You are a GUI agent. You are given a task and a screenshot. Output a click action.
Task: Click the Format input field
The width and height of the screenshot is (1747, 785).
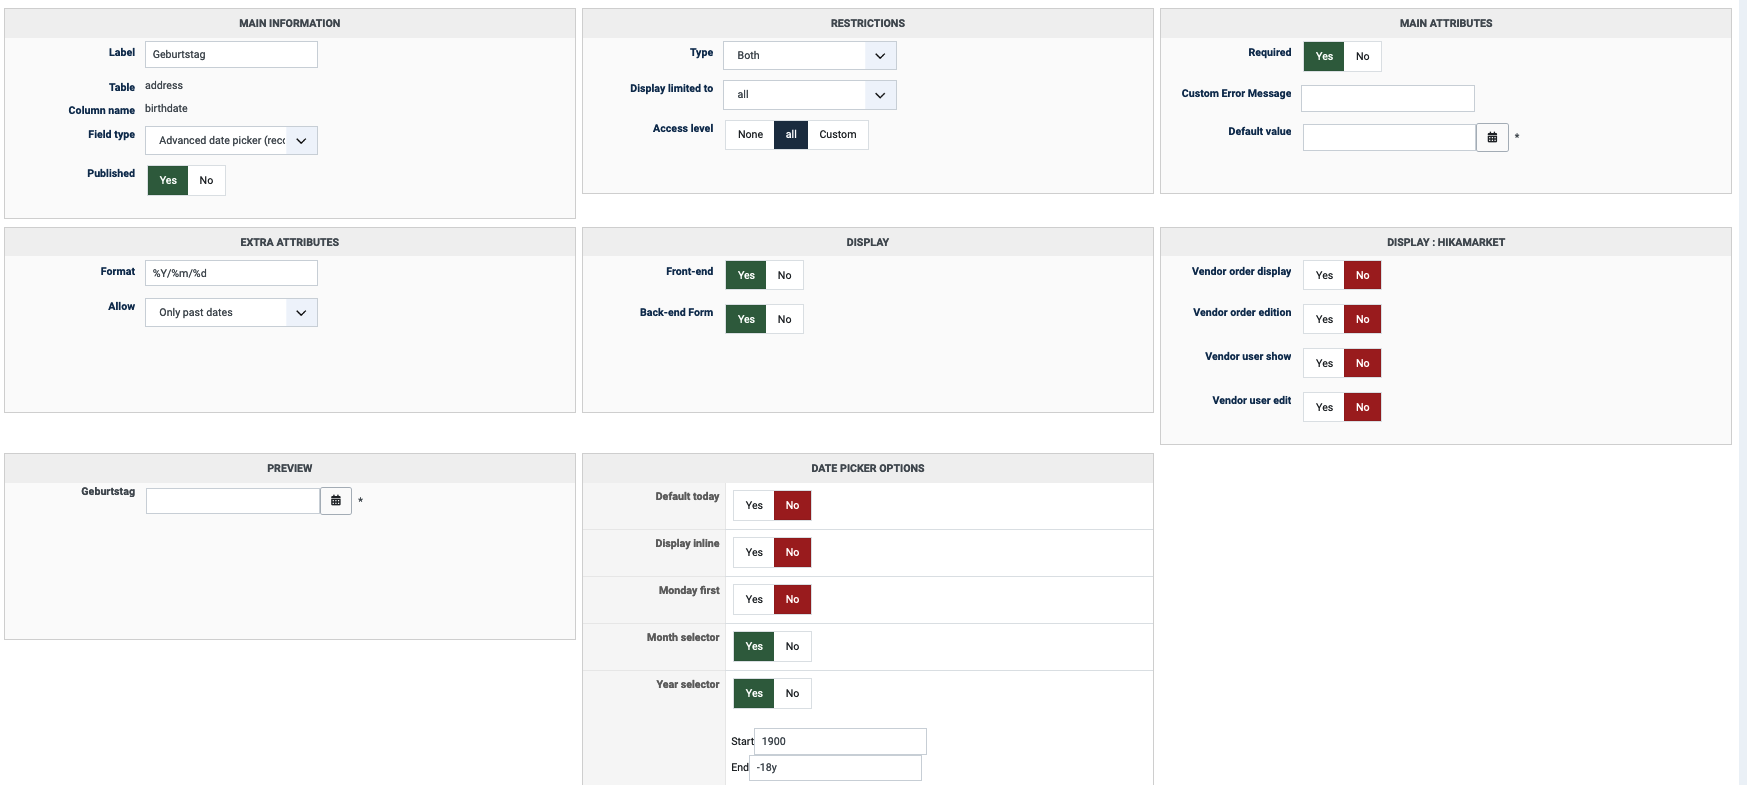click(x=231, y=274)
